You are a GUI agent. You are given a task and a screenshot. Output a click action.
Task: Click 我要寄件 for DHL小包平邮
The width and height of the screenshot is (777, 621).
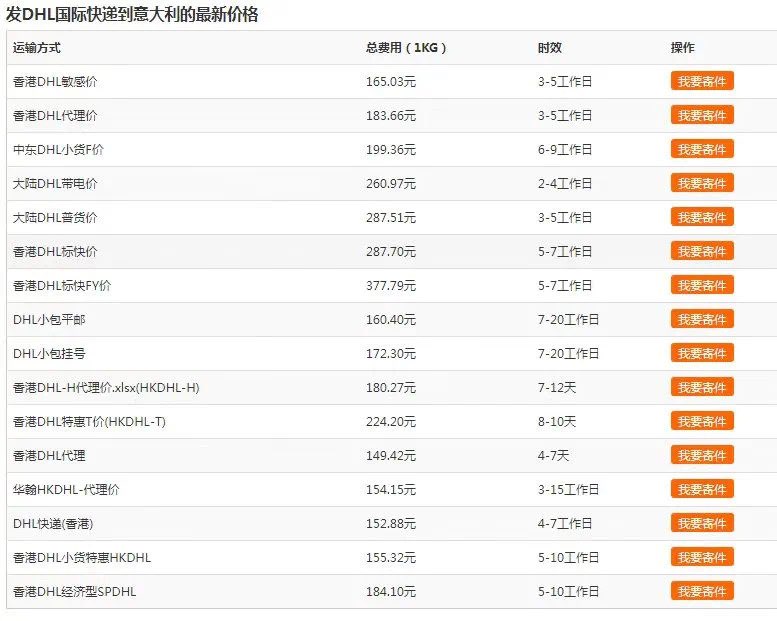pyautogui.click(x=702, y=319)
